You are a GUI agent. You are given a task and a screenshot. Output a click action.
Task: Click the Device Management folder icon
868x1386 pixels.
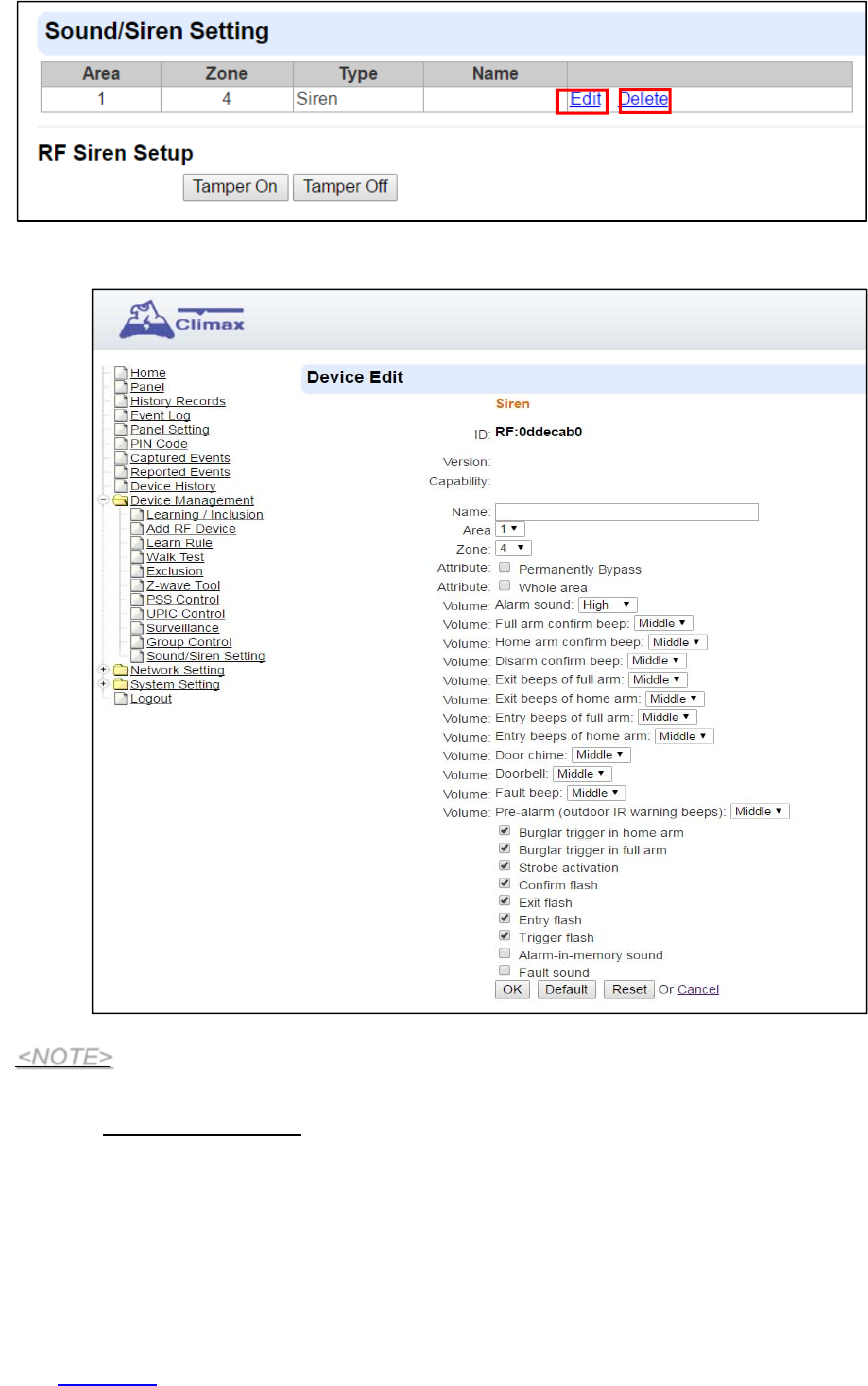click(x=120, y=500)
